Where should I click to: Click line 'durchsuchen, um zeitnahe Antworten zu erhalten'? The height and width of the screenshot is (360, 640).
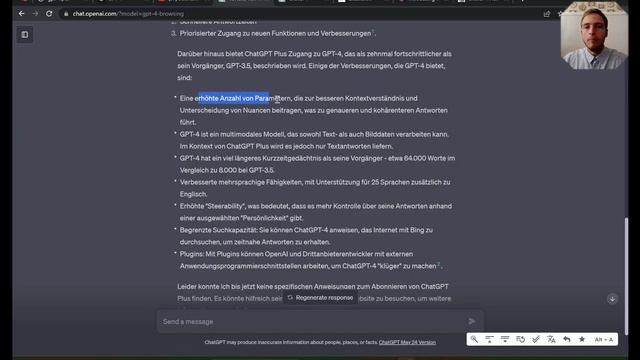coord(255,242)
